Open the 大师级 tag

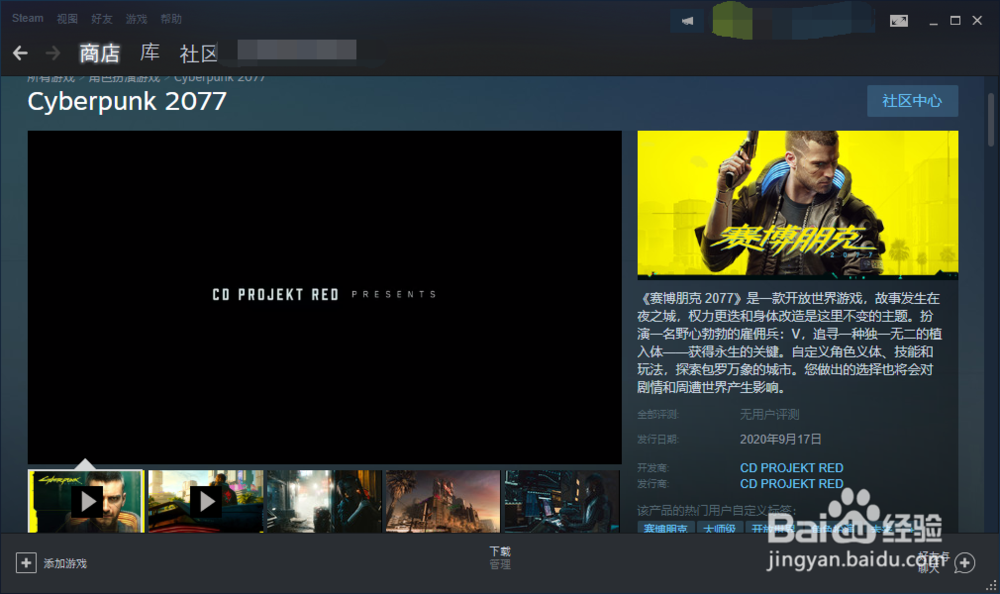coord(719,528)
